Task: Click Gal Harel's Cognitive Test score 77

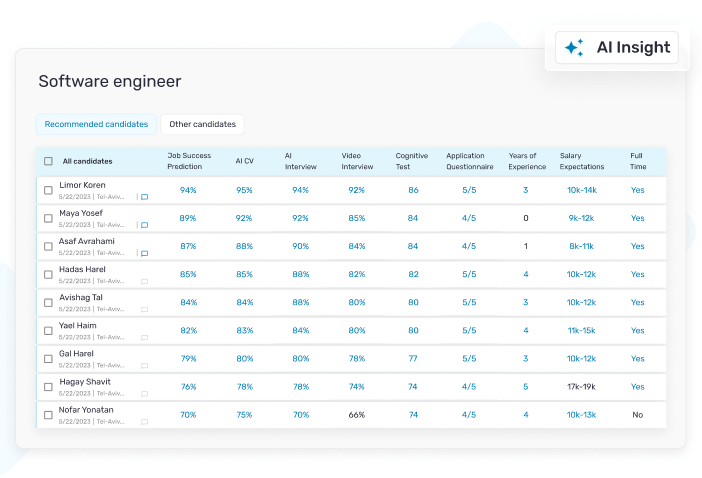Action: pos(413,358)
